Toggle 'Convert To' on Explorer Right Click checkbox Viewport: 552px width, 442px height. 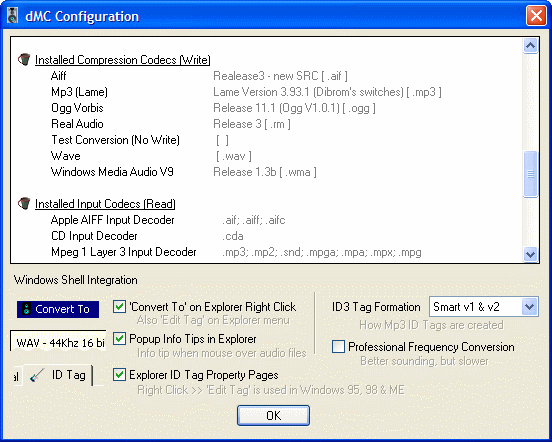tap(119, 307)
